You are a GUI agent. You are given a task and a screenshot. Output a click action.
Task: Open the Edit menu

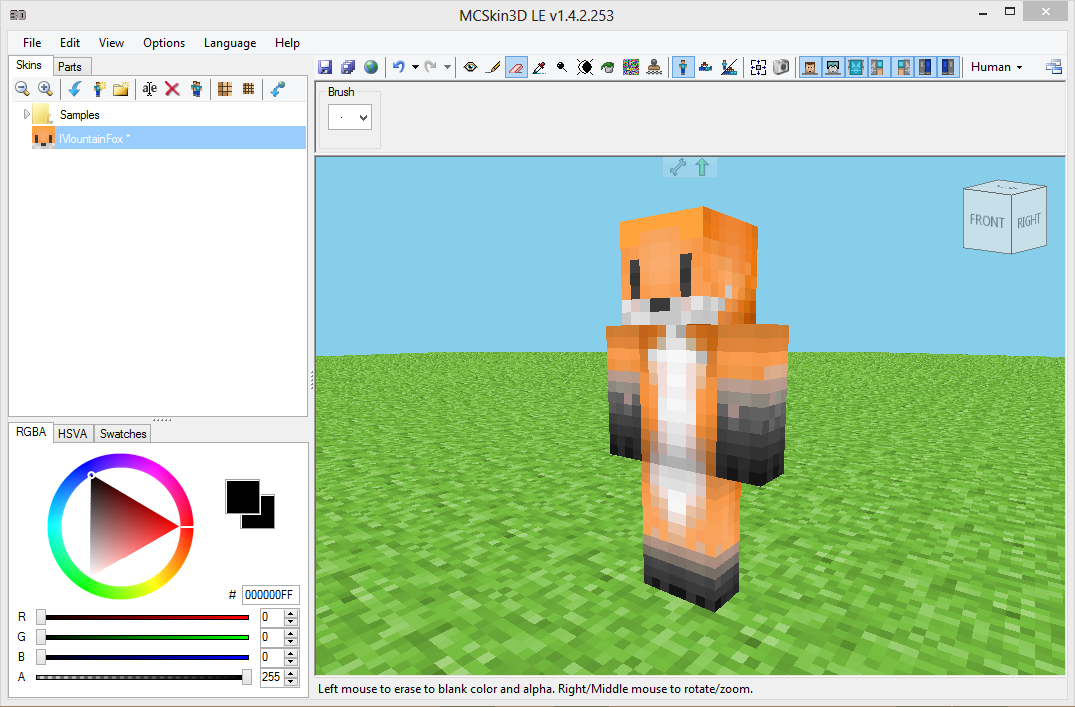coord(69,43)
